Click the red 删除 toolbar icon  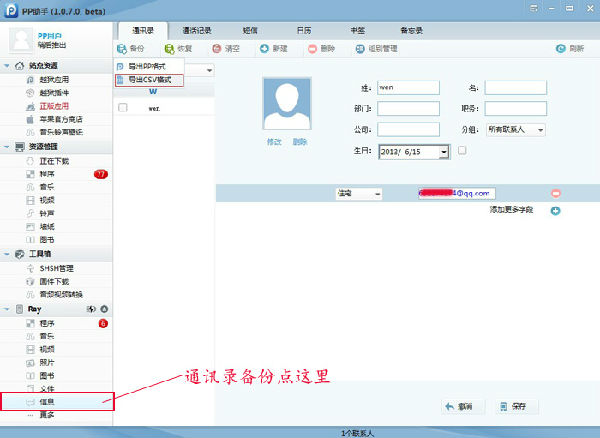(x=313, y=49)
